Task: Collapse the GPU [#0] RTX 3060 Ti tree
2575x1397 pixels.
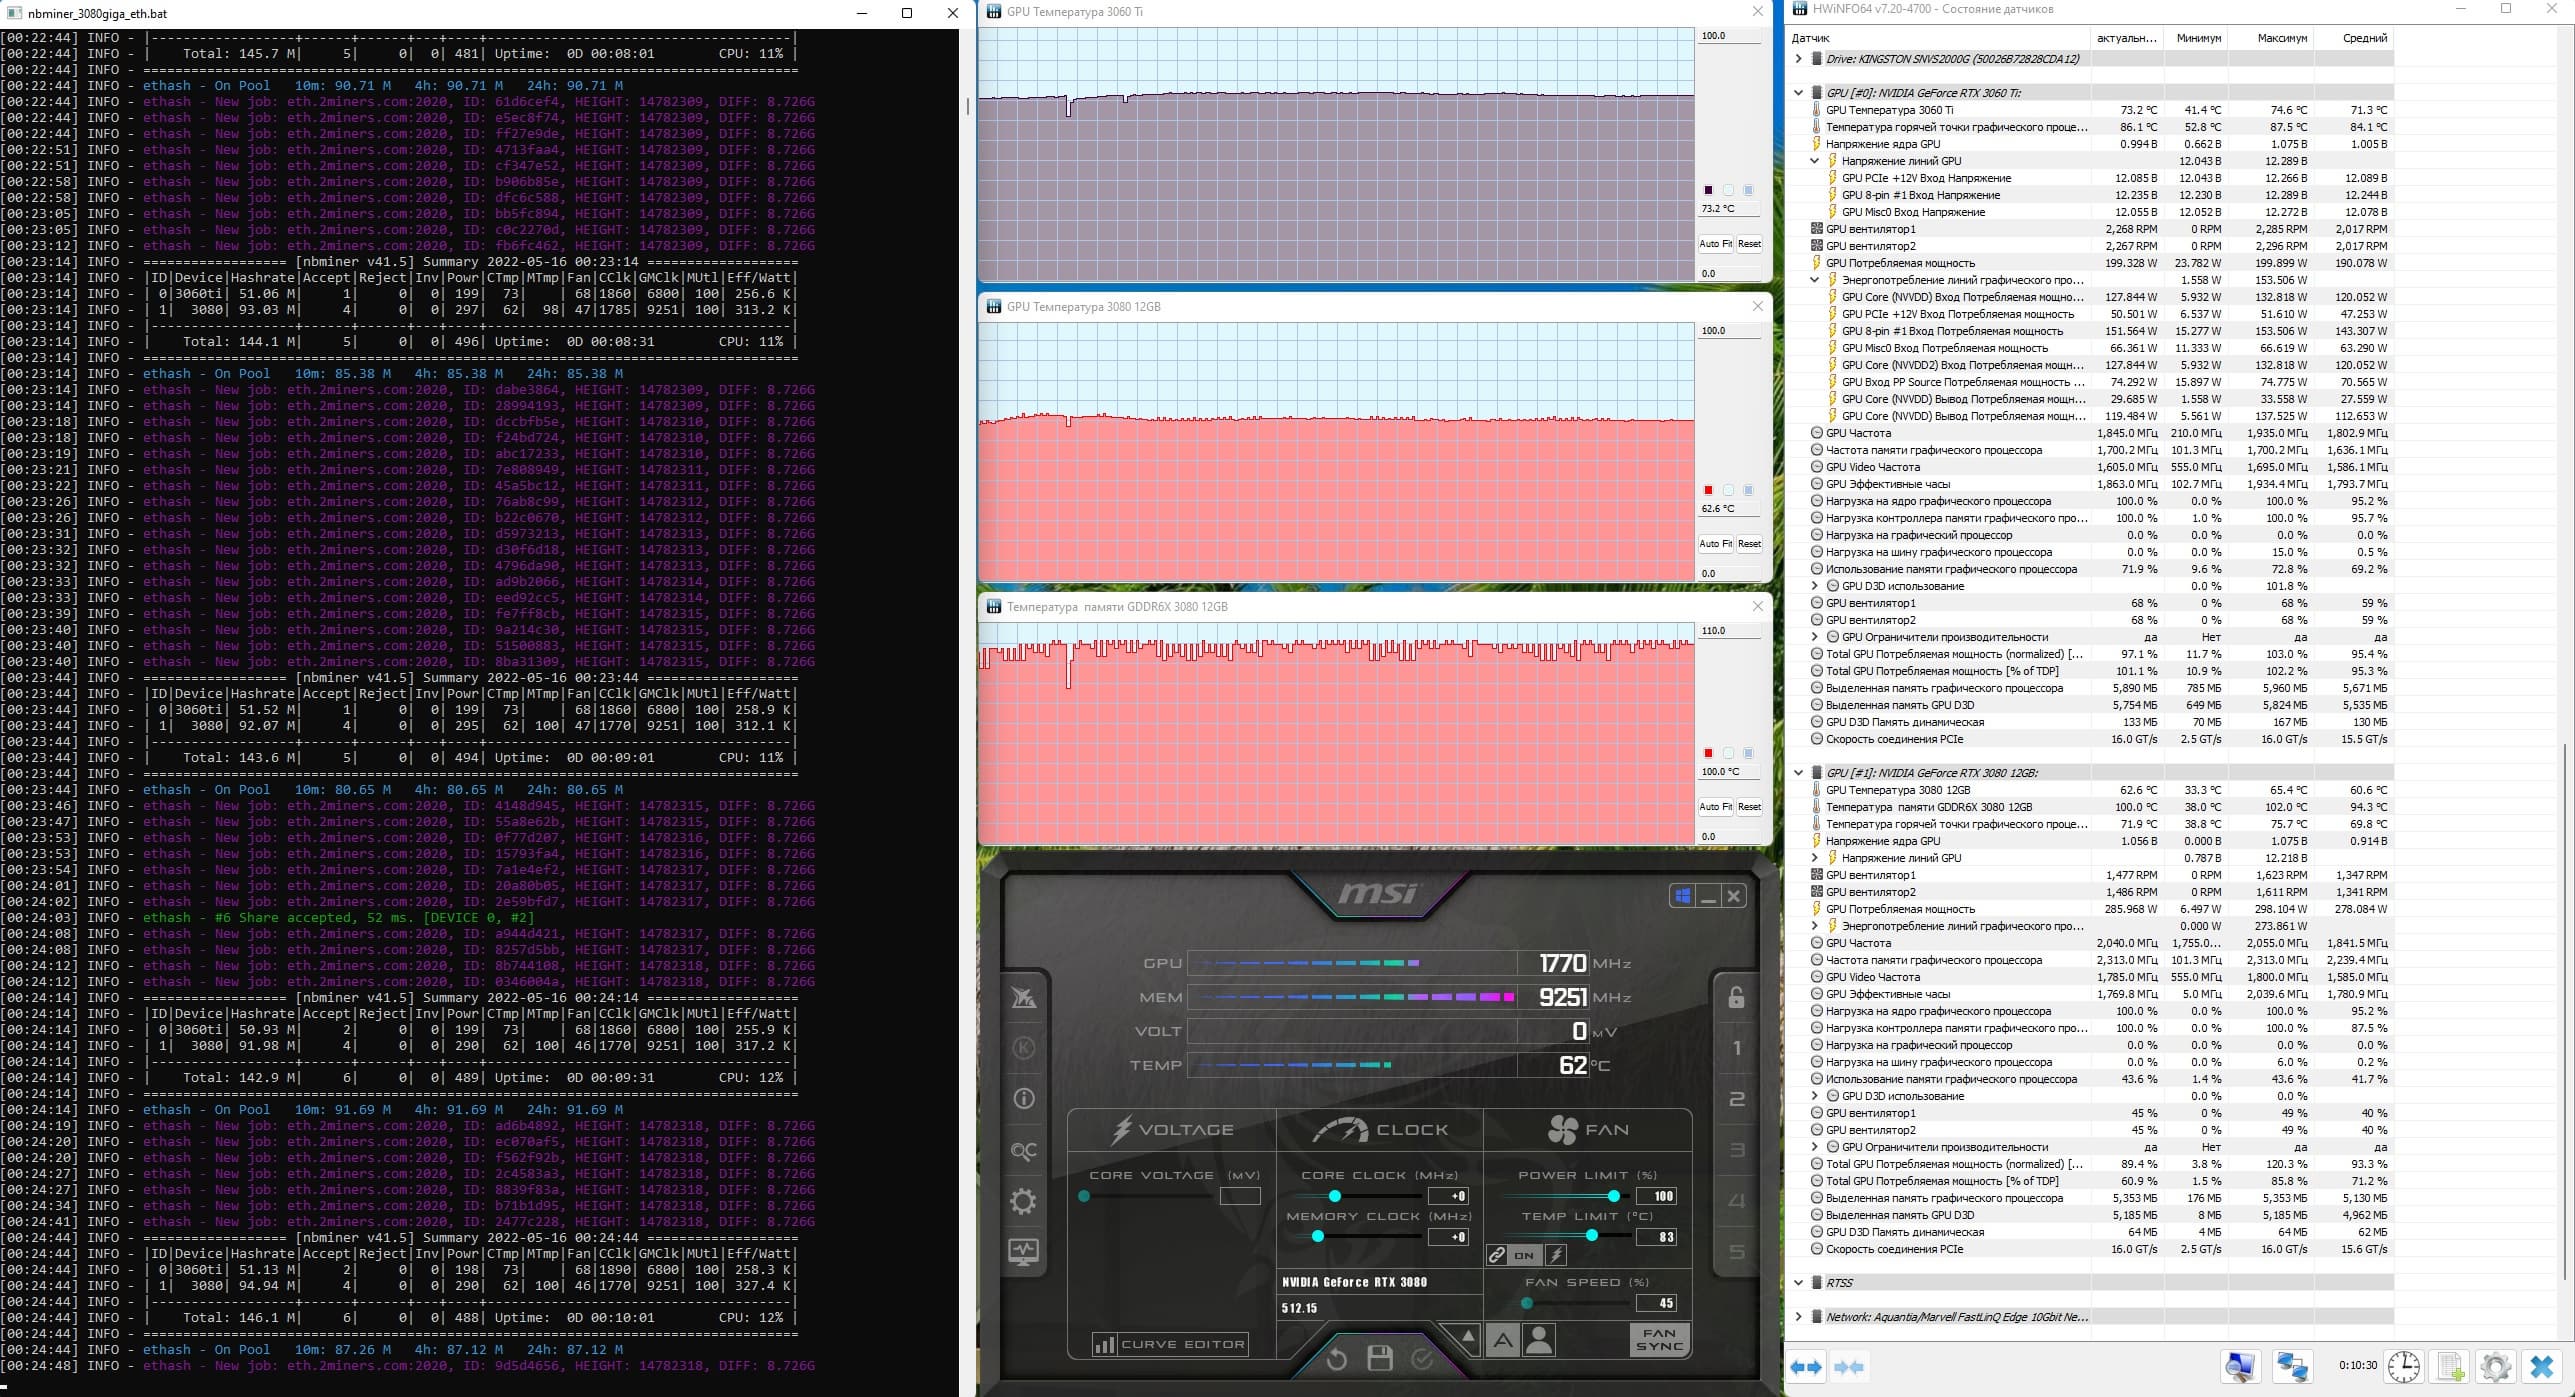Action: pyautogui.click(x=1799, y=93)
